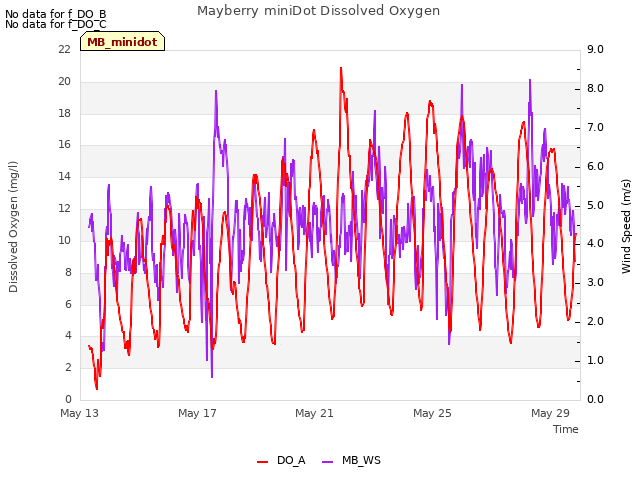Screen dimensions: 640x480
Task: Click the purple MB_WS legend swatch
Action: click(x=327, y=462)
